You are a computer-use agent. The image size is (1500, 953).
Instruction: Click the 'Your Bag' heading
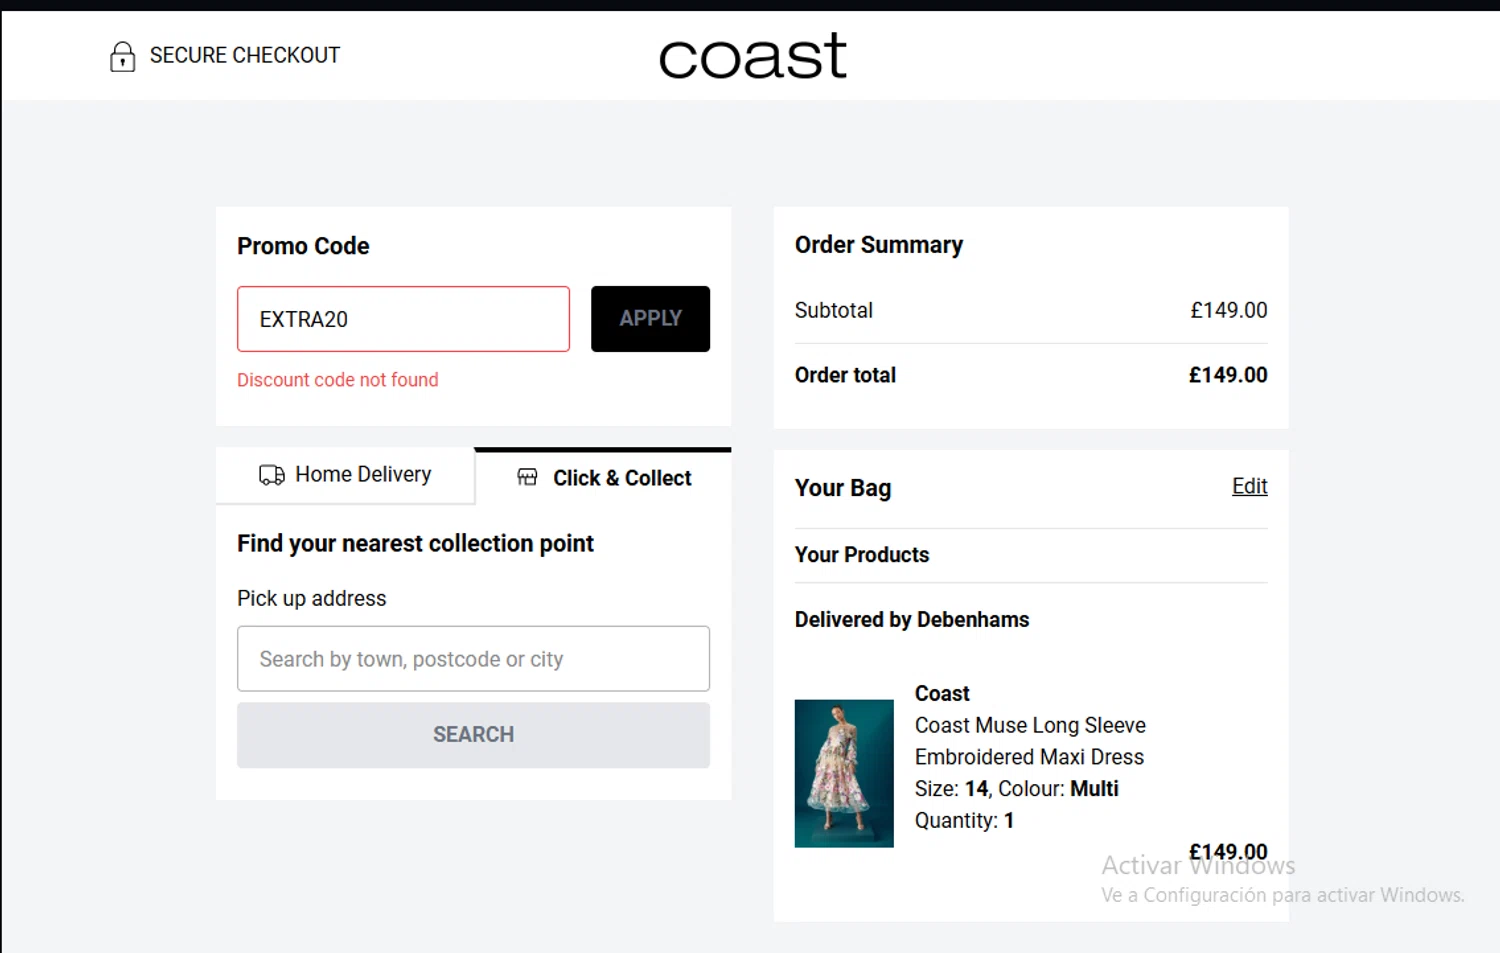[843, 488]
